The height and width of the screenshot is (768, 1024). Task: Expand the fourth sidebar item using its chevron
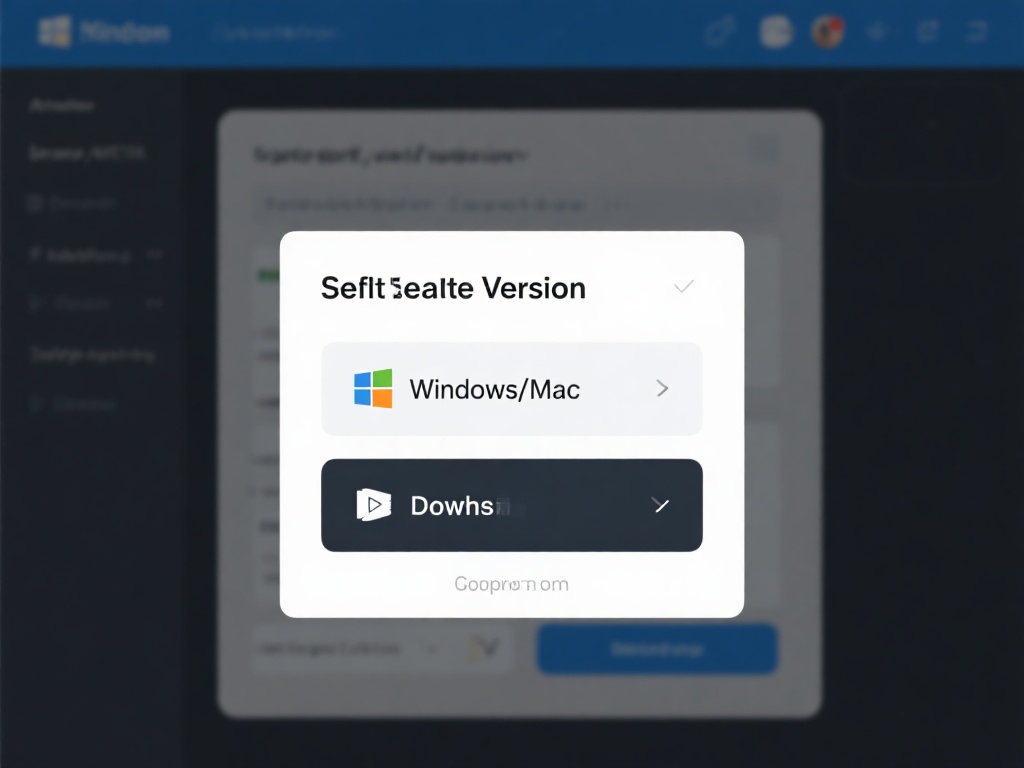coord(154,255)
